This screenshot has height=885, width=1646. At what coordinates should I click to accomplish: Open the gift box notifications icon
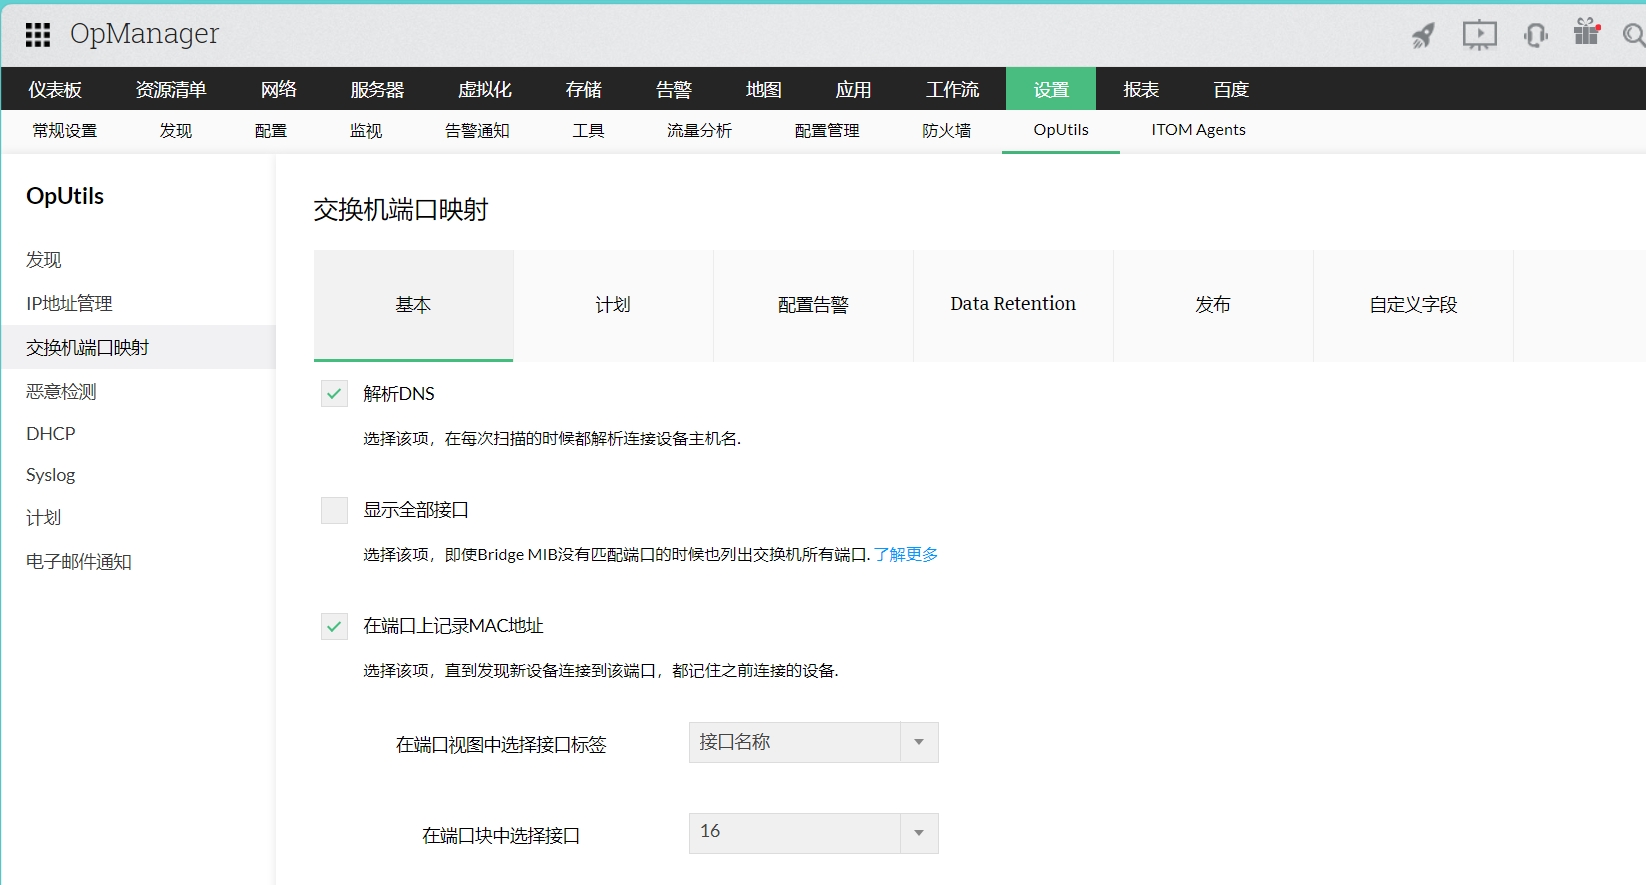1586,33
